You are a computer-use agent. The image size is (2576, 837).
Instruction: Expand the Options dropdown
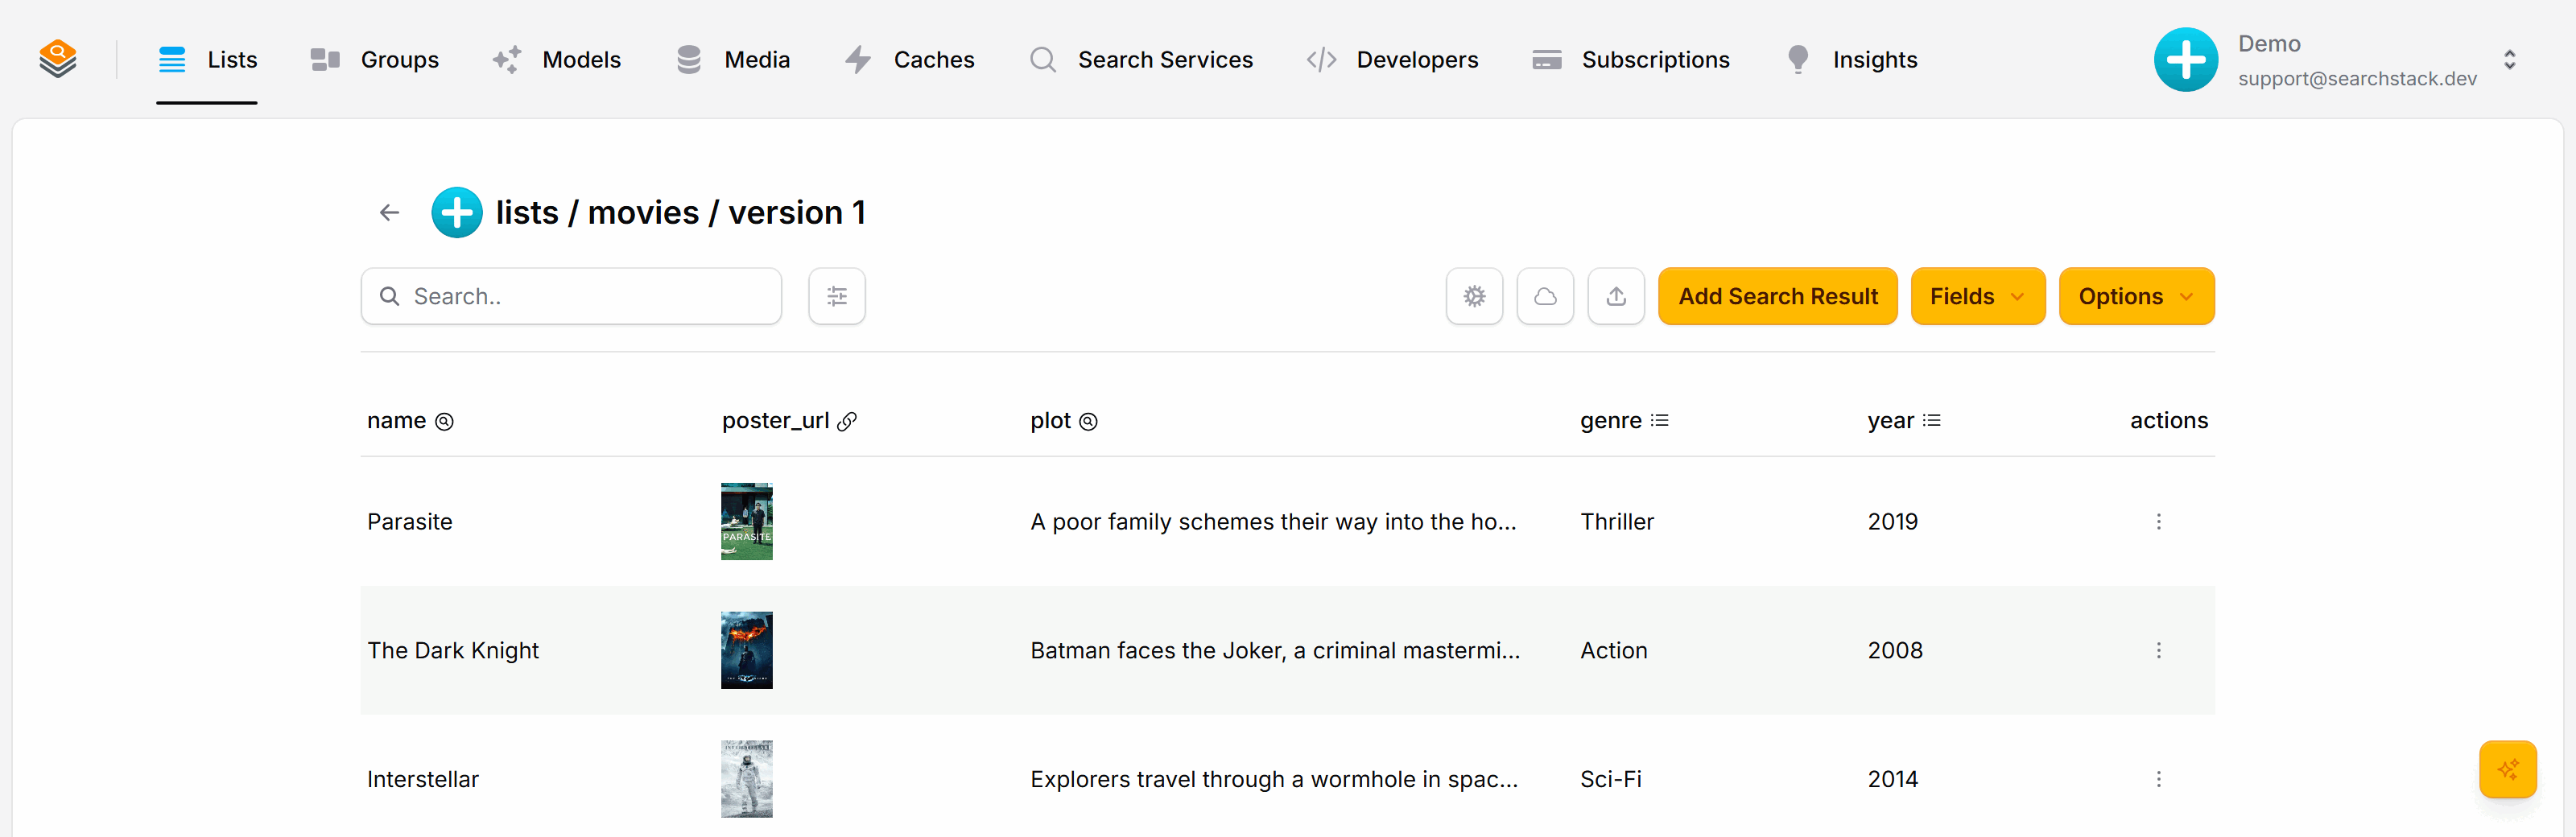click(x=2136, y=296)
